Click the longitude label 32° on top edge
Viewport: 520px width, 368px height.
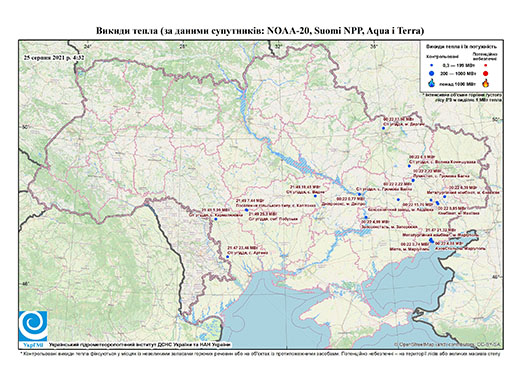coord(278,46)
